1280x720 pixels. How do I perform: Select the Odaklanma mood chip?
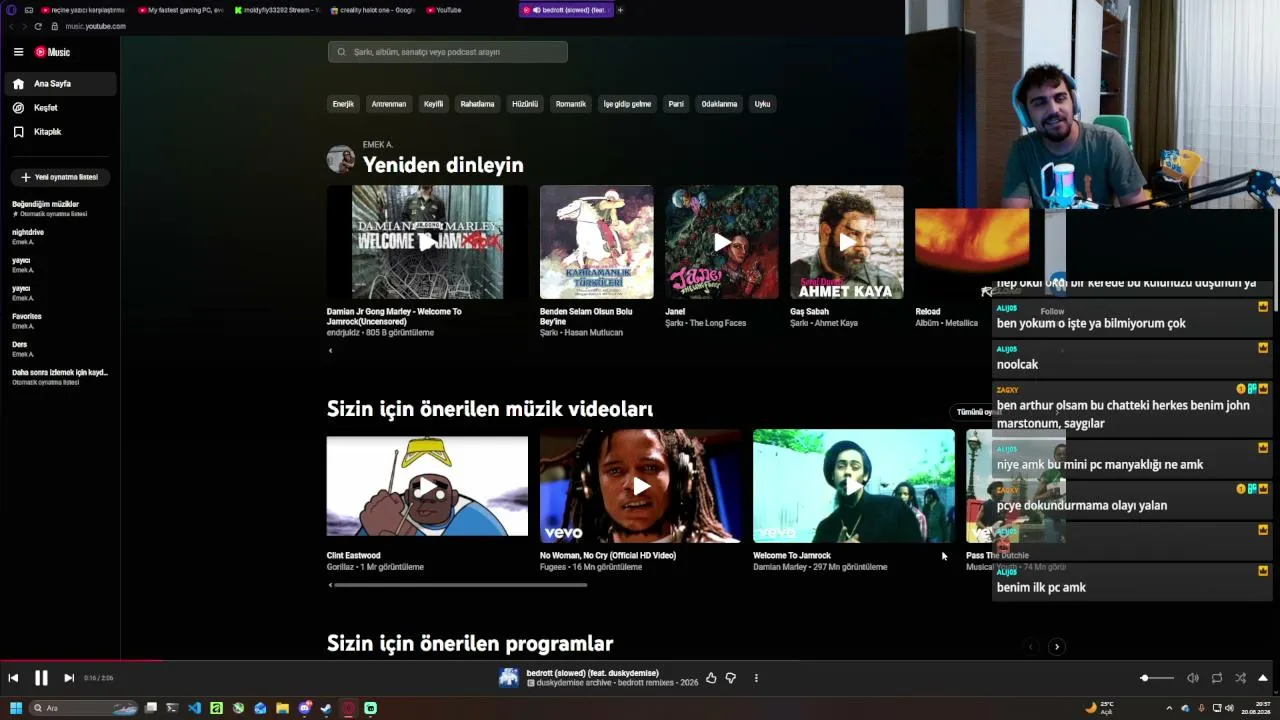(x=719, y=104)
